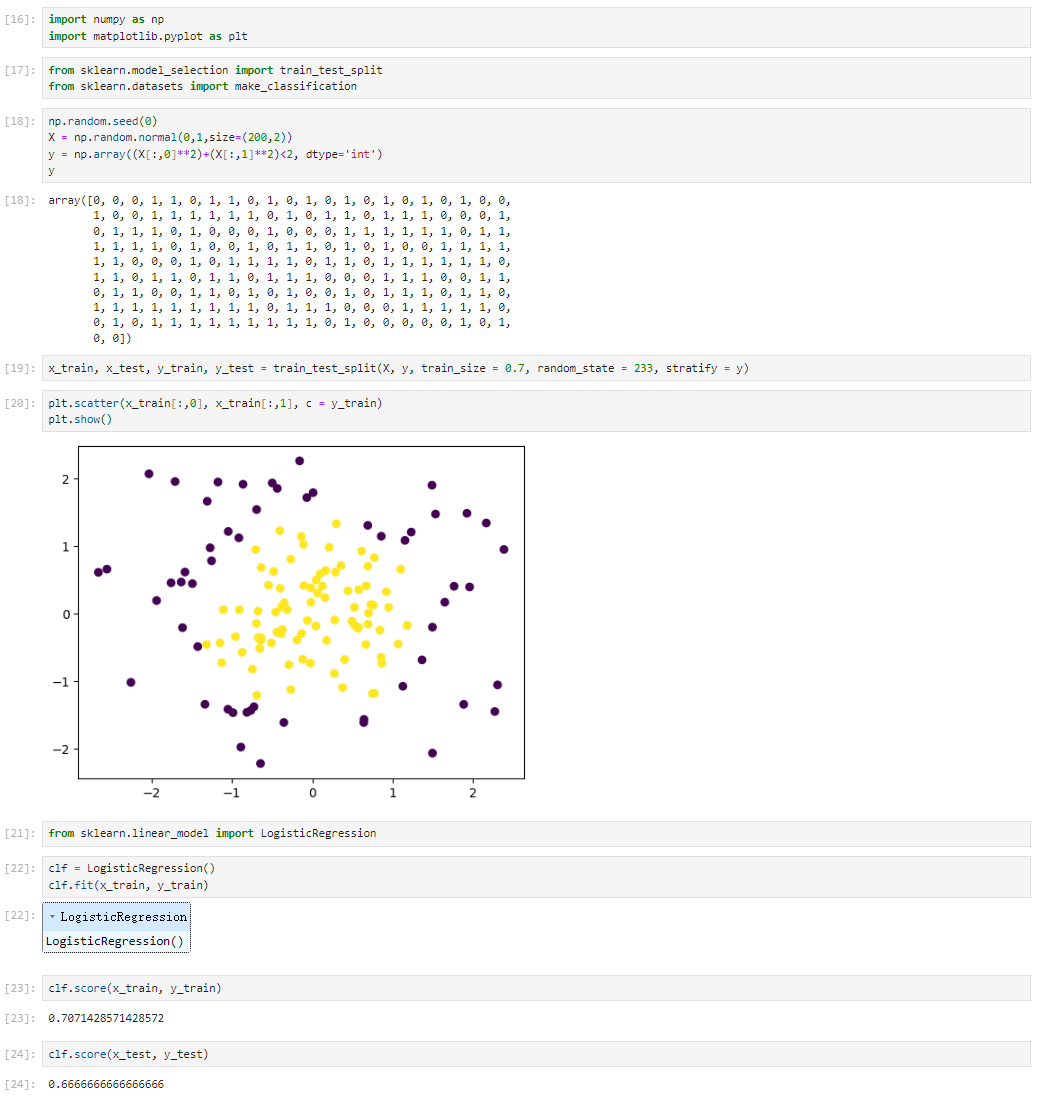Toggle the LogisticRegression widget header label
This screenshot has height=1099, width=1040.
click(x=123, y=917)
